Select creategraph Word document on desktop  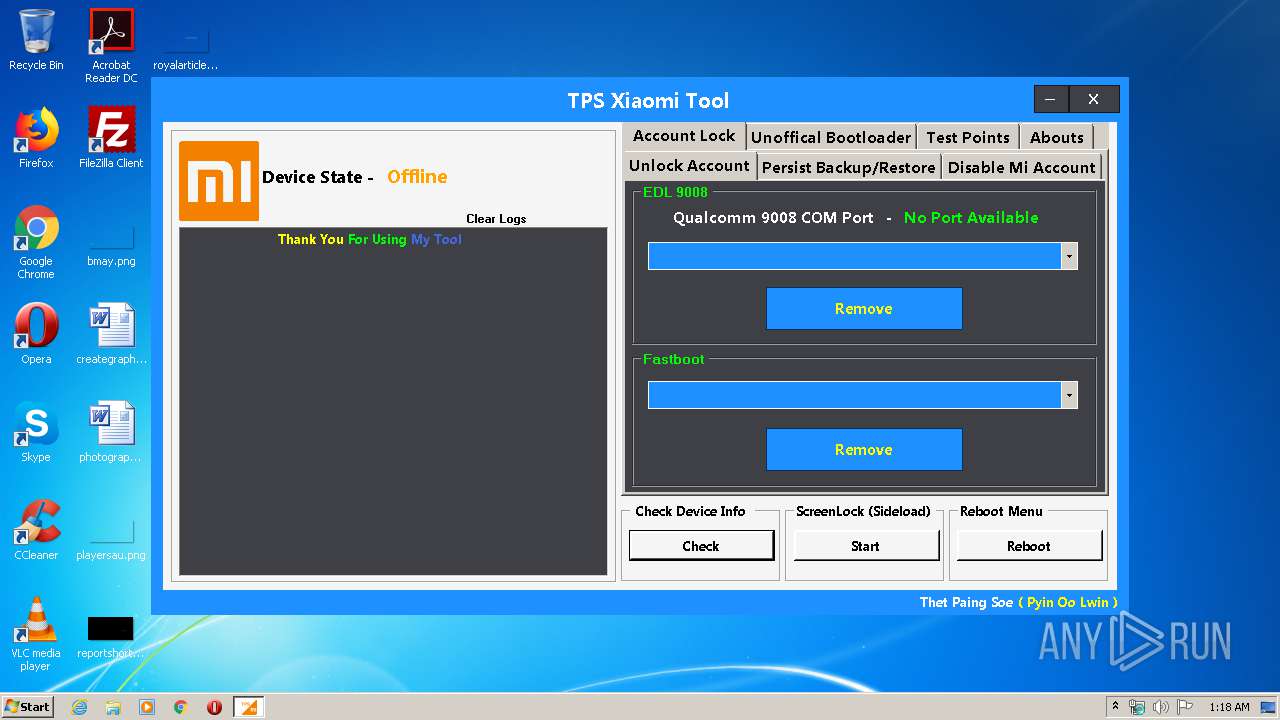point(111,334)
